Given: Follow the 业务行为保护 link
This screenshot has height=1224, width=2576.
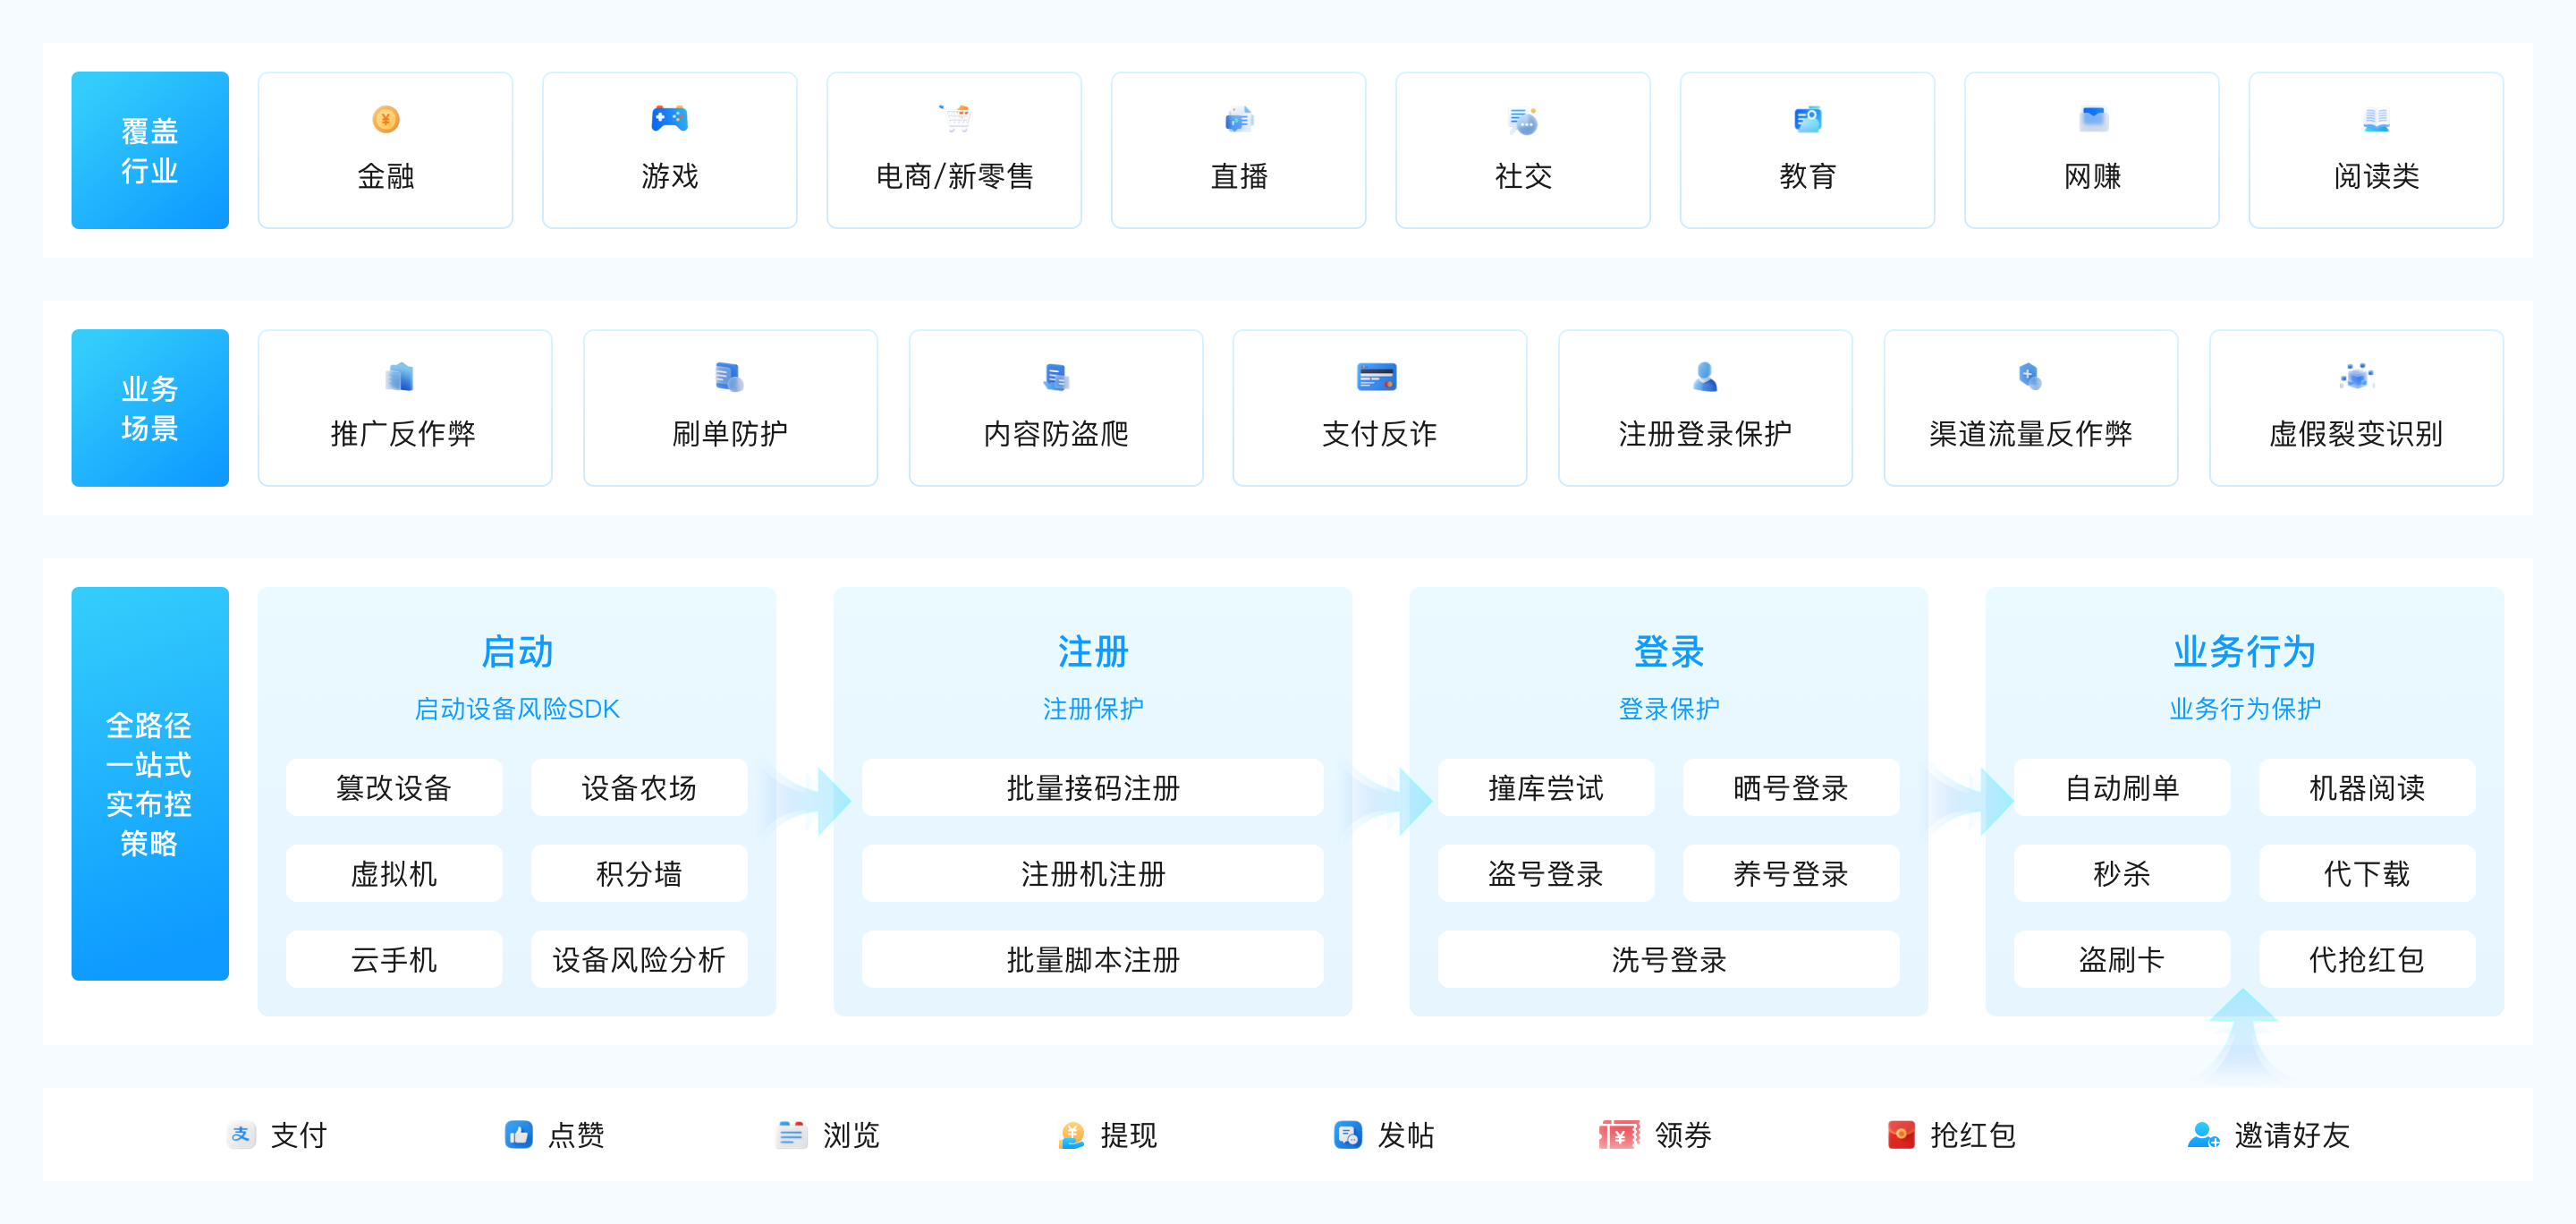Looking at the screenshot, I should tap(2245, 709).
